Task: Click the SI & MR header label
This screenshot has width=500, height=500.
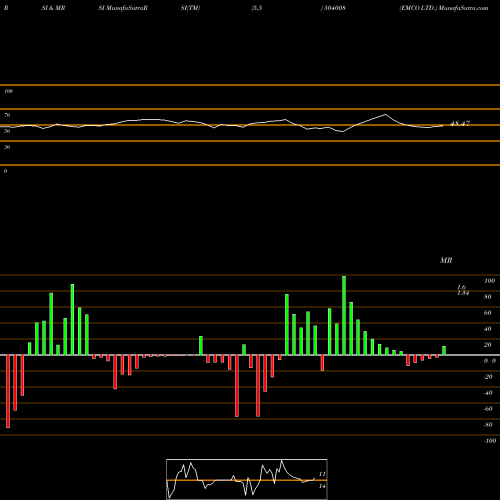Action: click(x=53, y=8)
